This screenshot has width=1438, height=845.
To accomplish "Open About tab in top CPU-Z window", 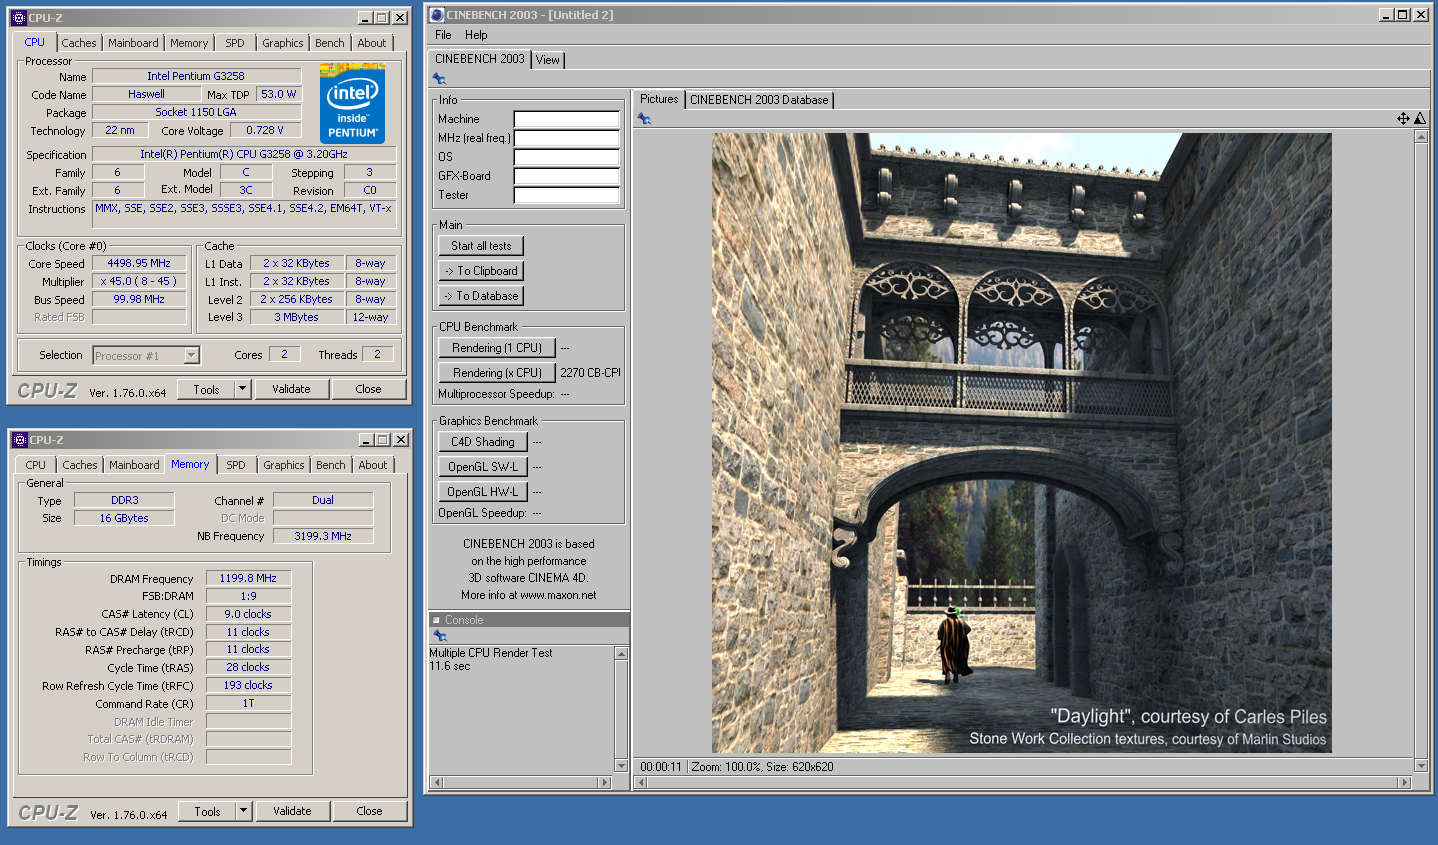I will (372, 43).
